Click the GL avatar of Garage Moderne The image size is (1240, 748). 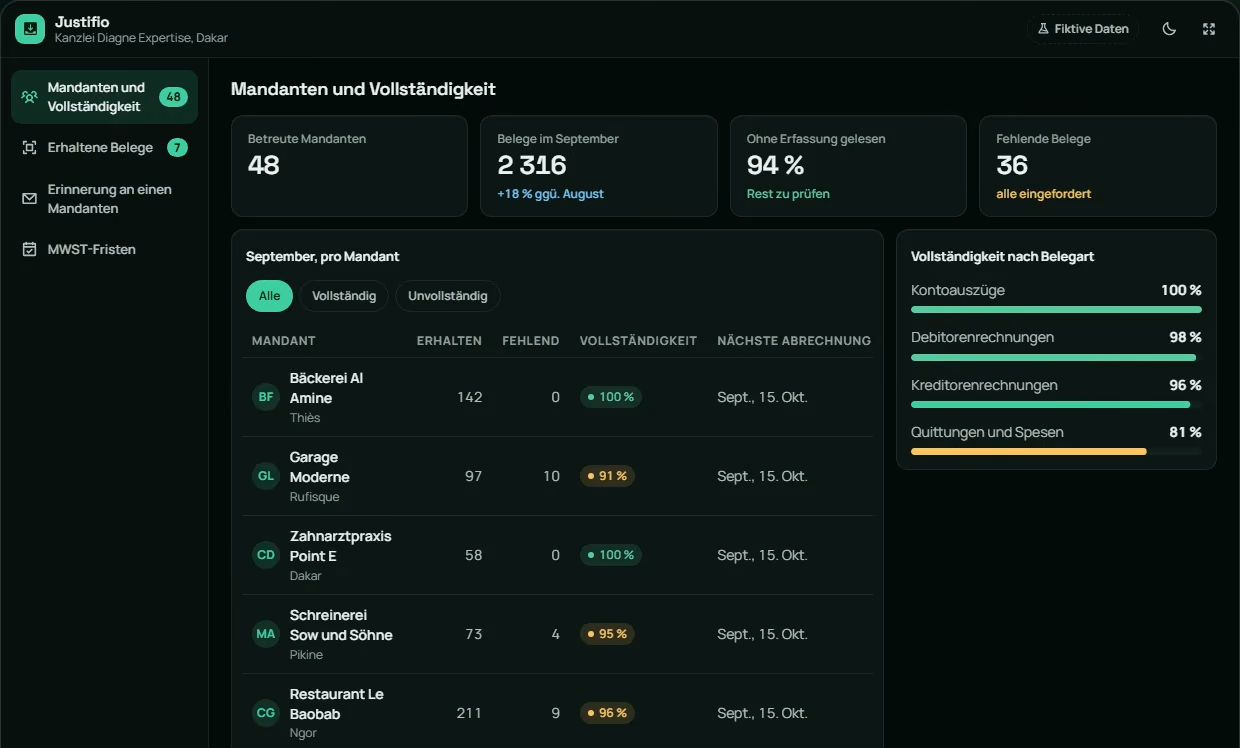(x=266, y=476)
